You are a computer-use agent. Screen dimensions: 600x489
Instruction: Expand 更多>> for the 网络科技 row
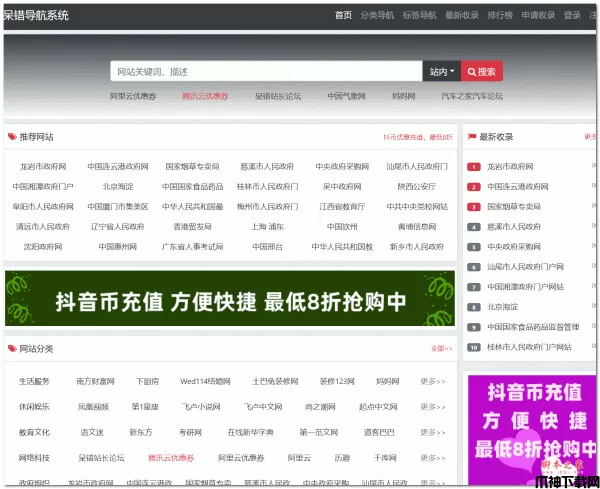433,458
